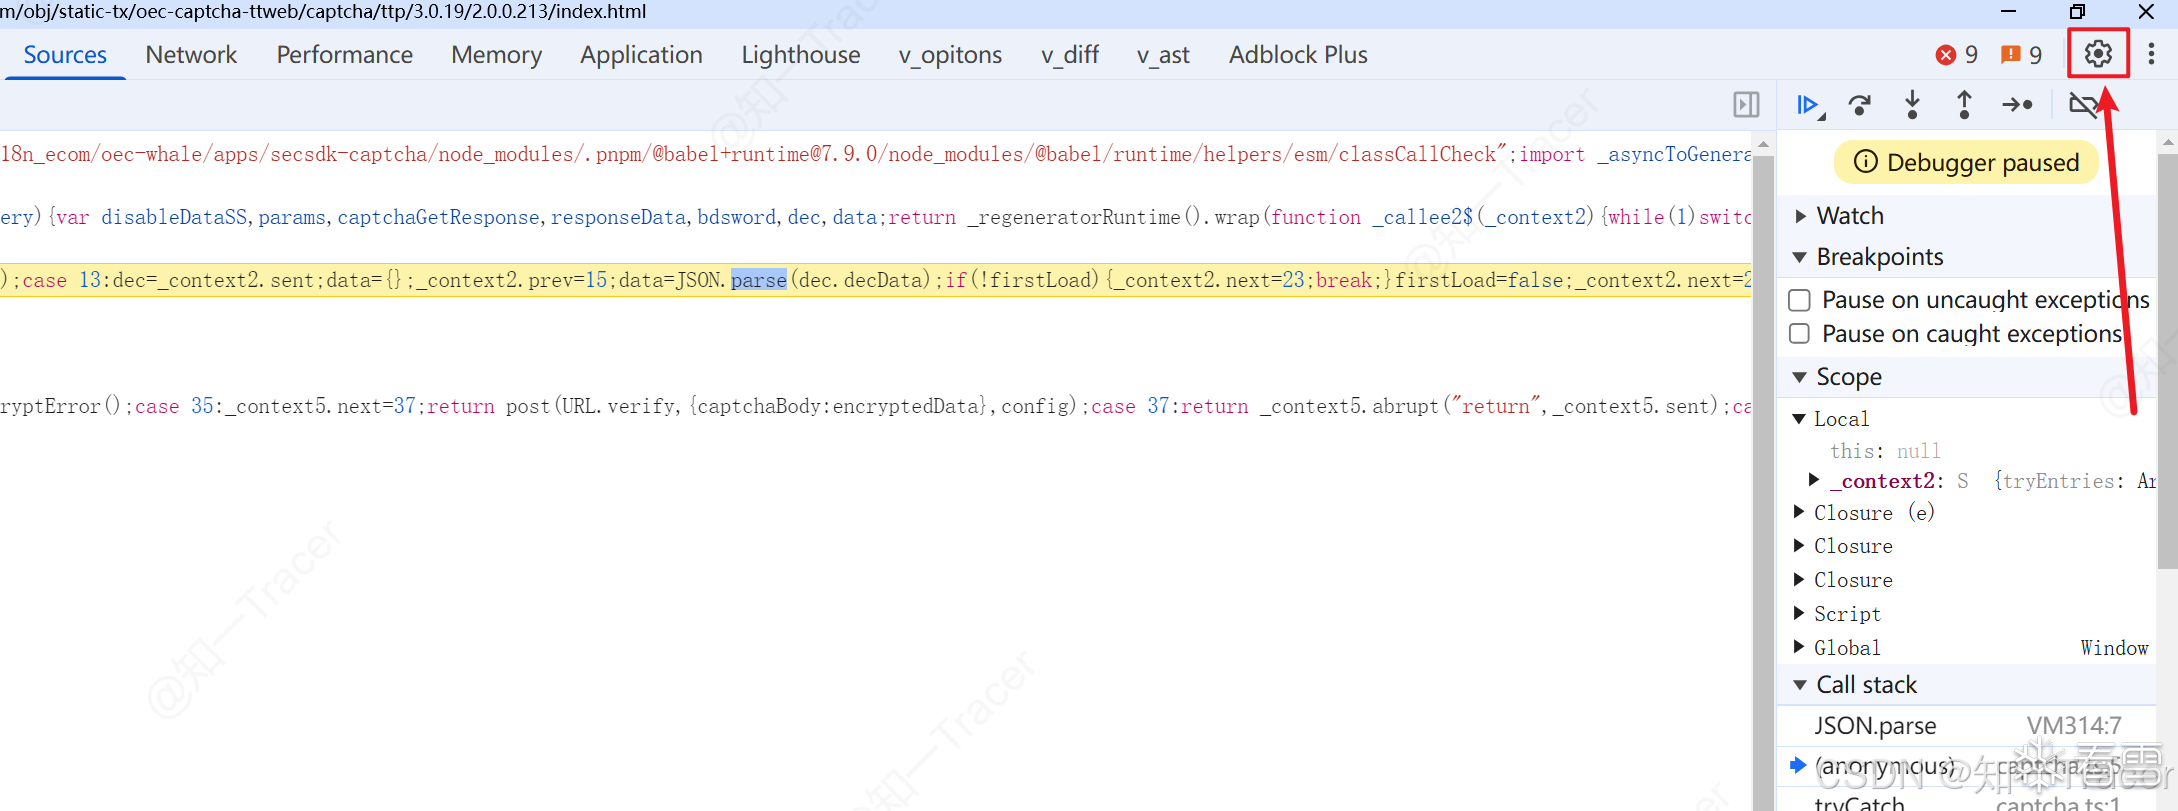Collapse the Scope section

point(1800,377)
